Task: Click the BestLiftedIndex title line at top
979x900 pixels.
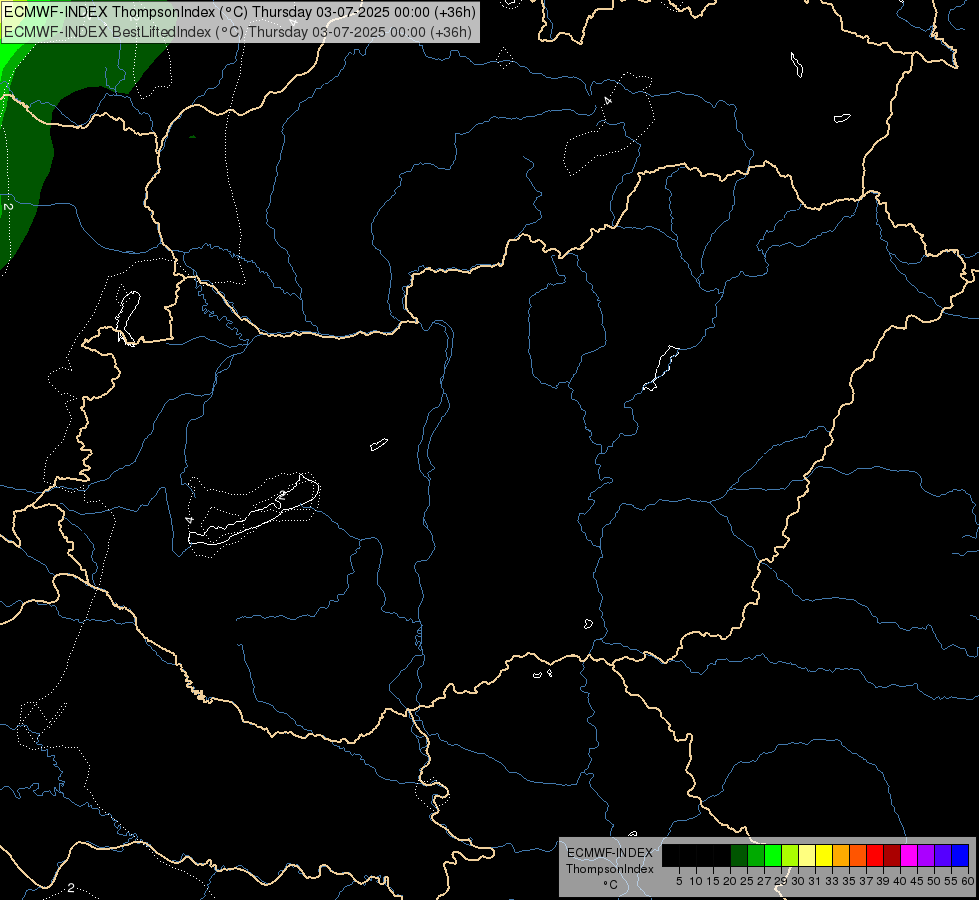Action: click(x=237, y=32)
